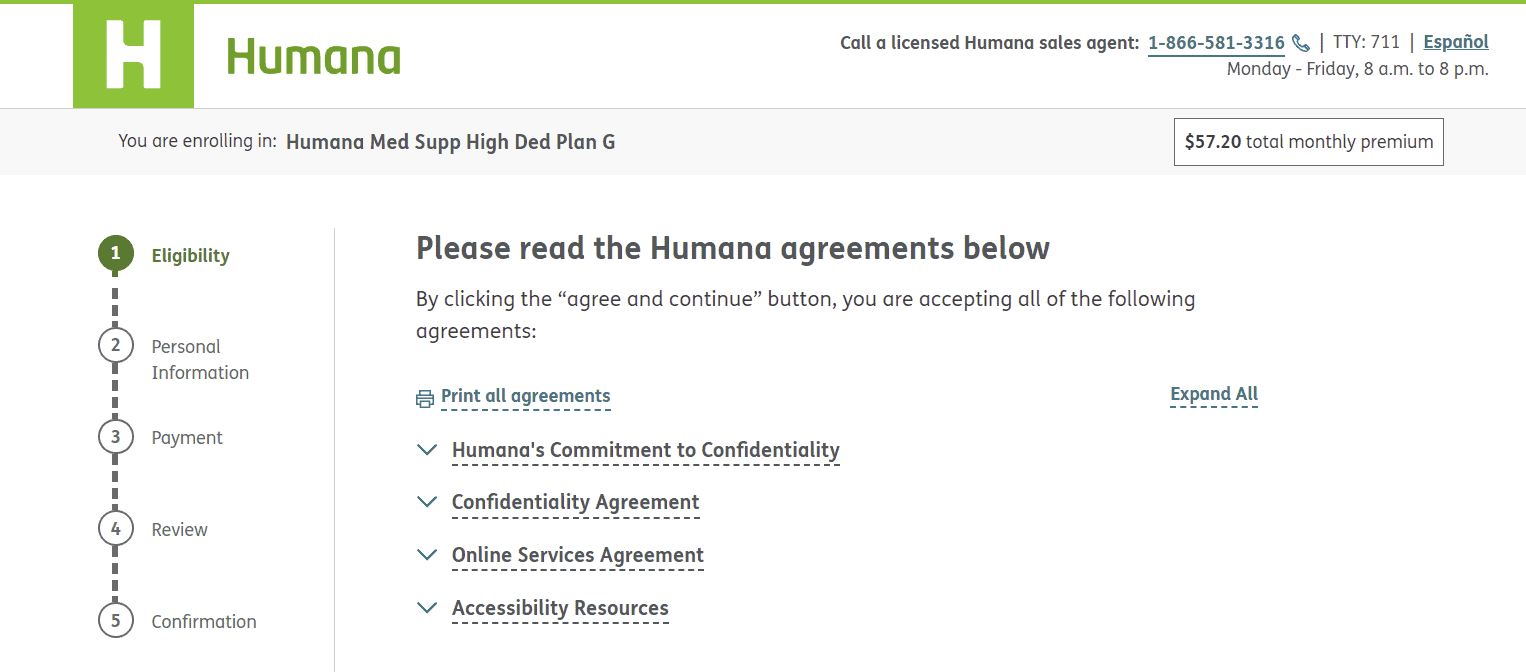The height and width of the screenshot is (672, 1526).
Task: Expand the Online Services Agreement chevron
Action: point(427,555)
